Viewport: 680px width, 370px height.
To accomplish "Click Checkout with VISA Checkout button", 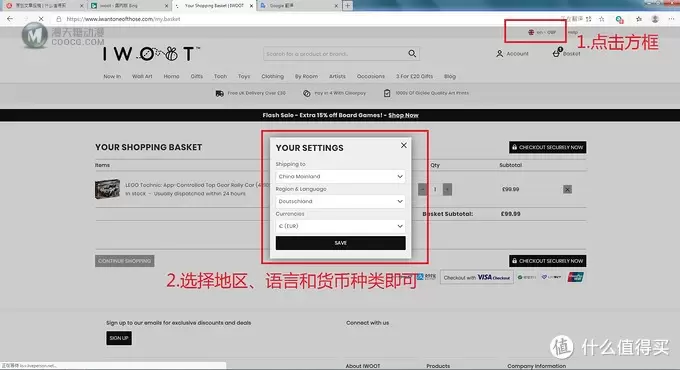I will click(x=477, y=277).
